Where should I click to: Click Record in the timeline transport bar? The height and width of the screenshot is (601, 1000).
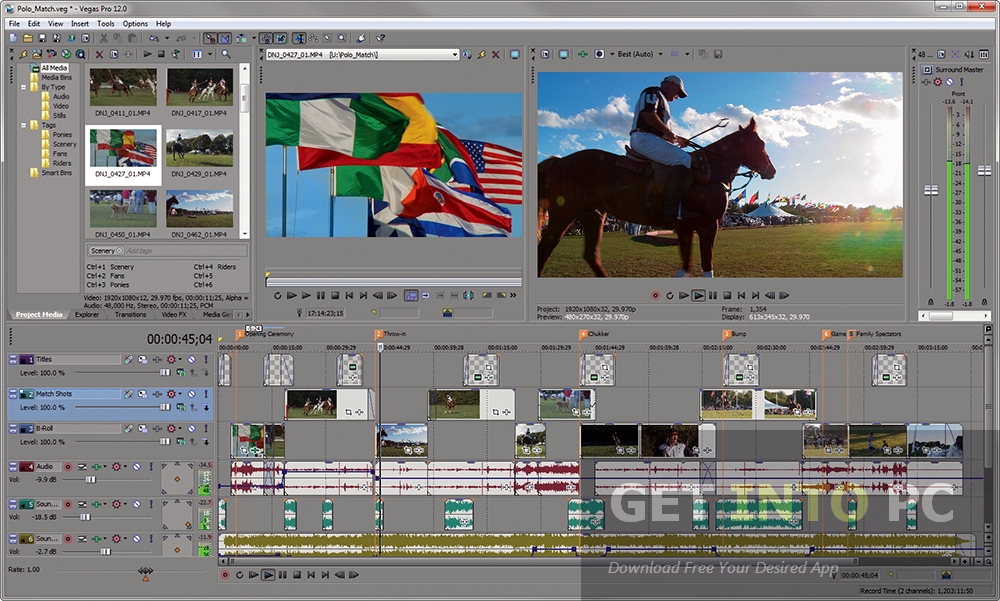[x=225, y=574]
